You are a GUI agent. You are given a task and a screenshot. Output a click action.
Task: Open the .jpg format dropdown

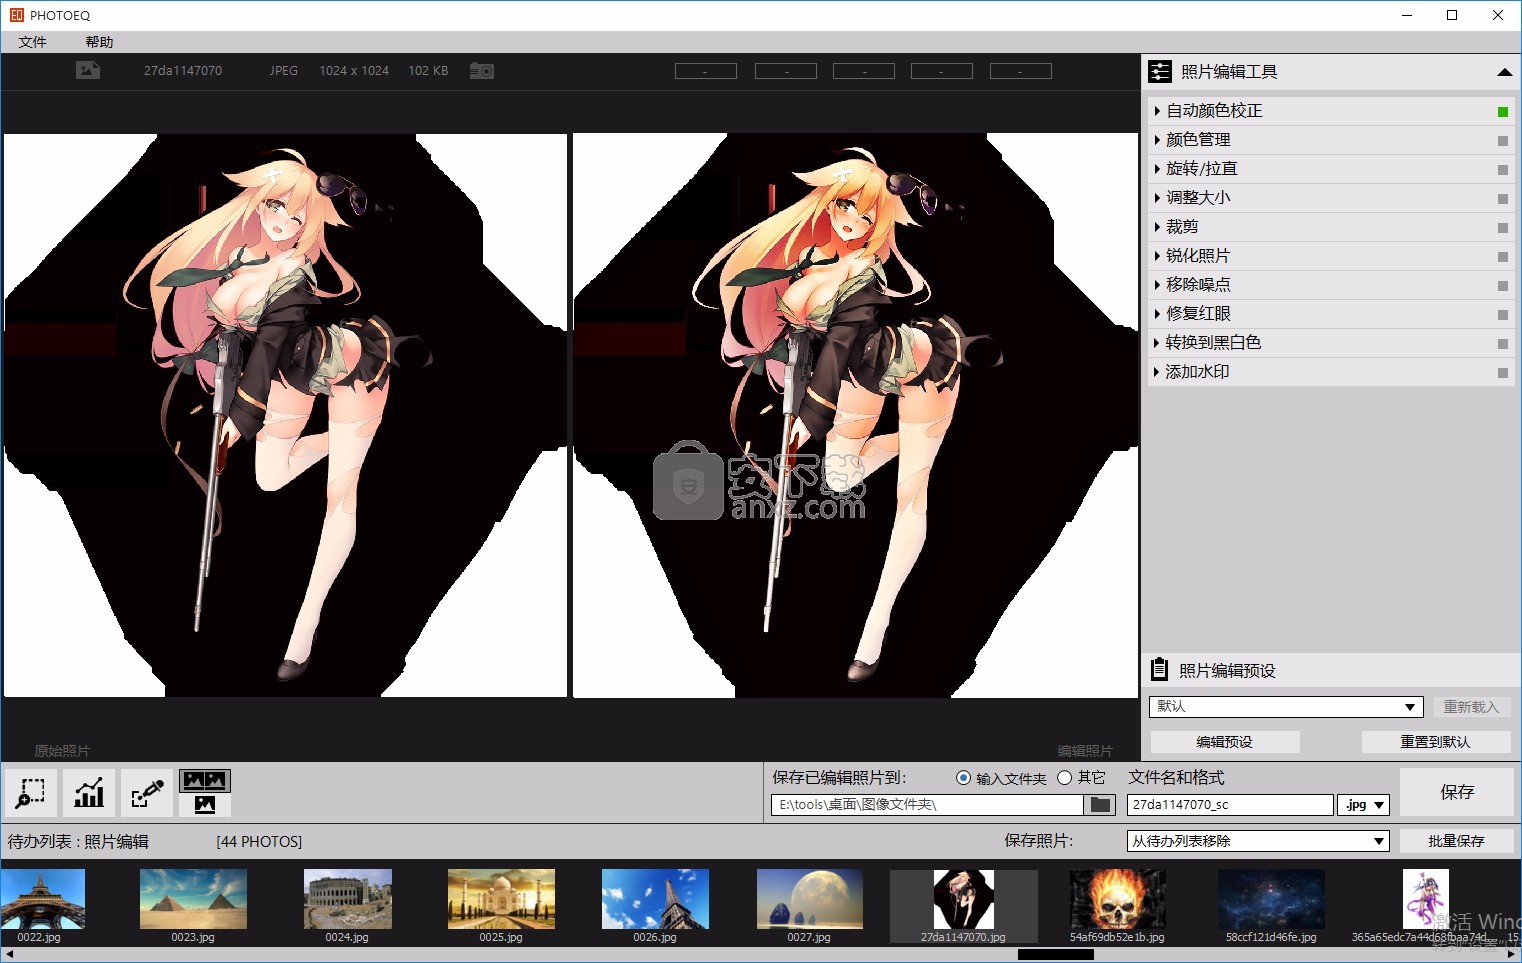click(x=1364, y=805)
